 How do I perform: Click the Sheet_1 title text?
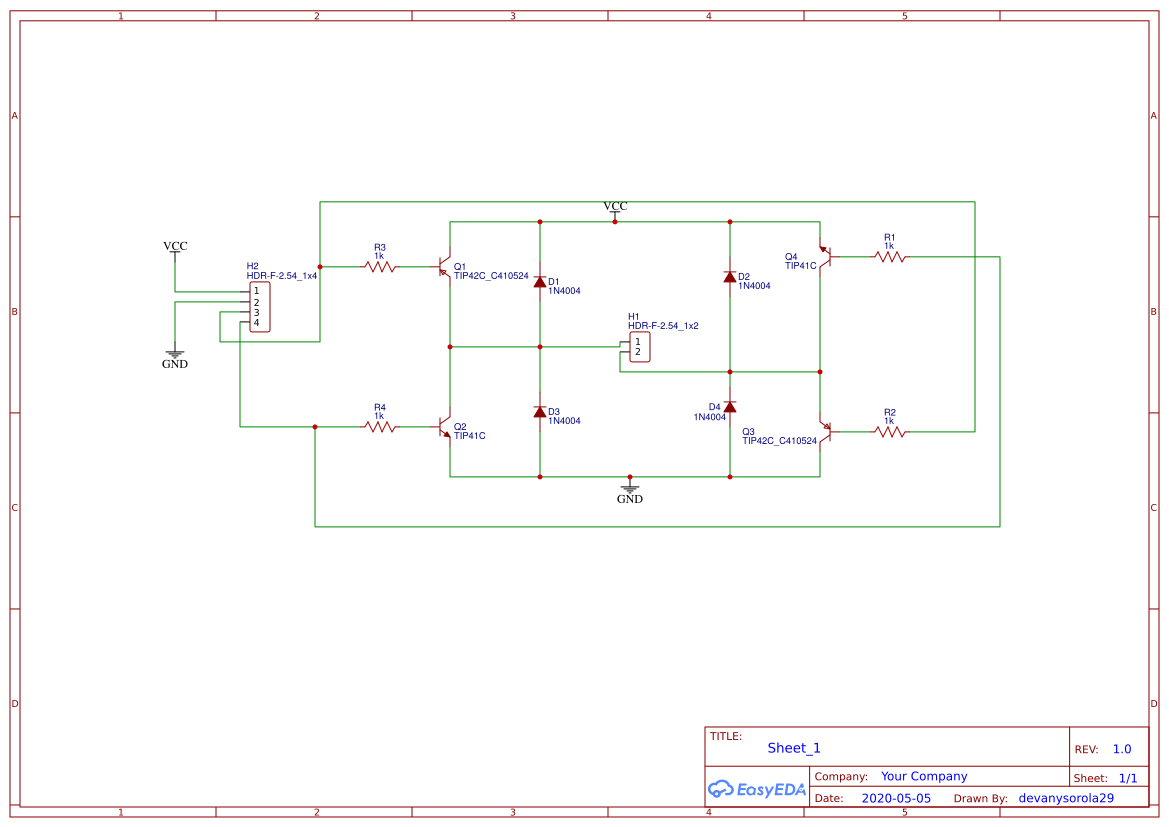click(x=794, y=748)
